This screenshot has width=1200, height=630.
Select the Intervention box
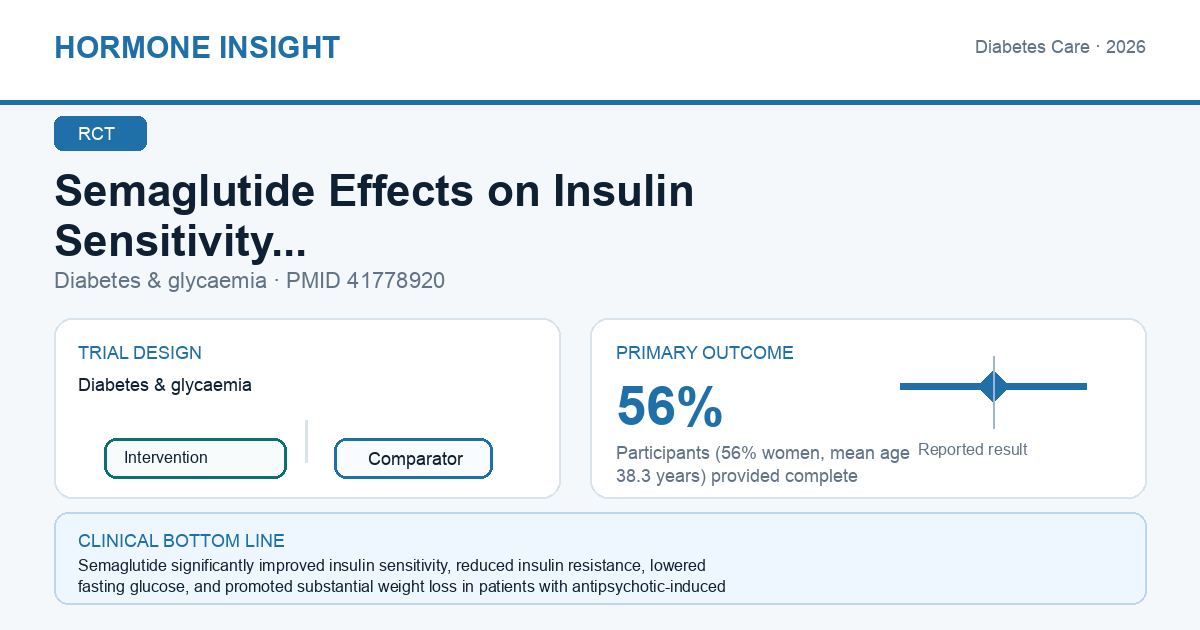click(x=196, y=458)
